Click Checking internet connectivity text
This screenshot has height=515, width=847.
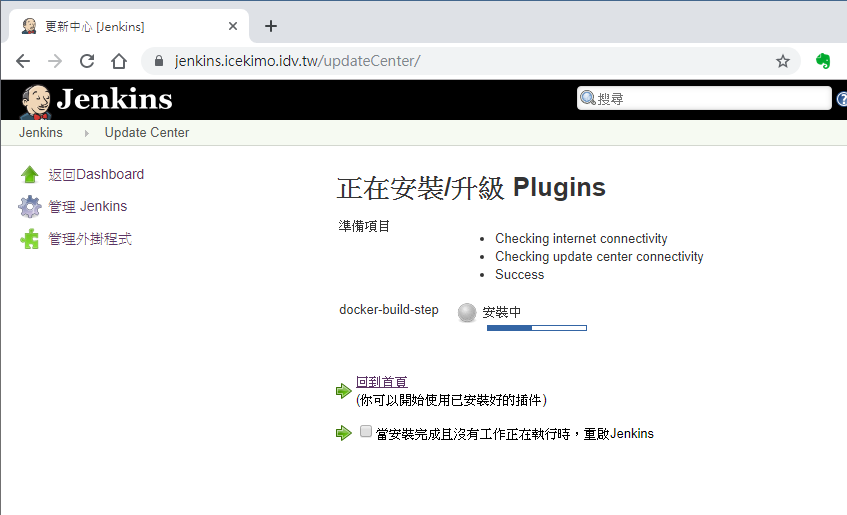click(x=581, y=238)
